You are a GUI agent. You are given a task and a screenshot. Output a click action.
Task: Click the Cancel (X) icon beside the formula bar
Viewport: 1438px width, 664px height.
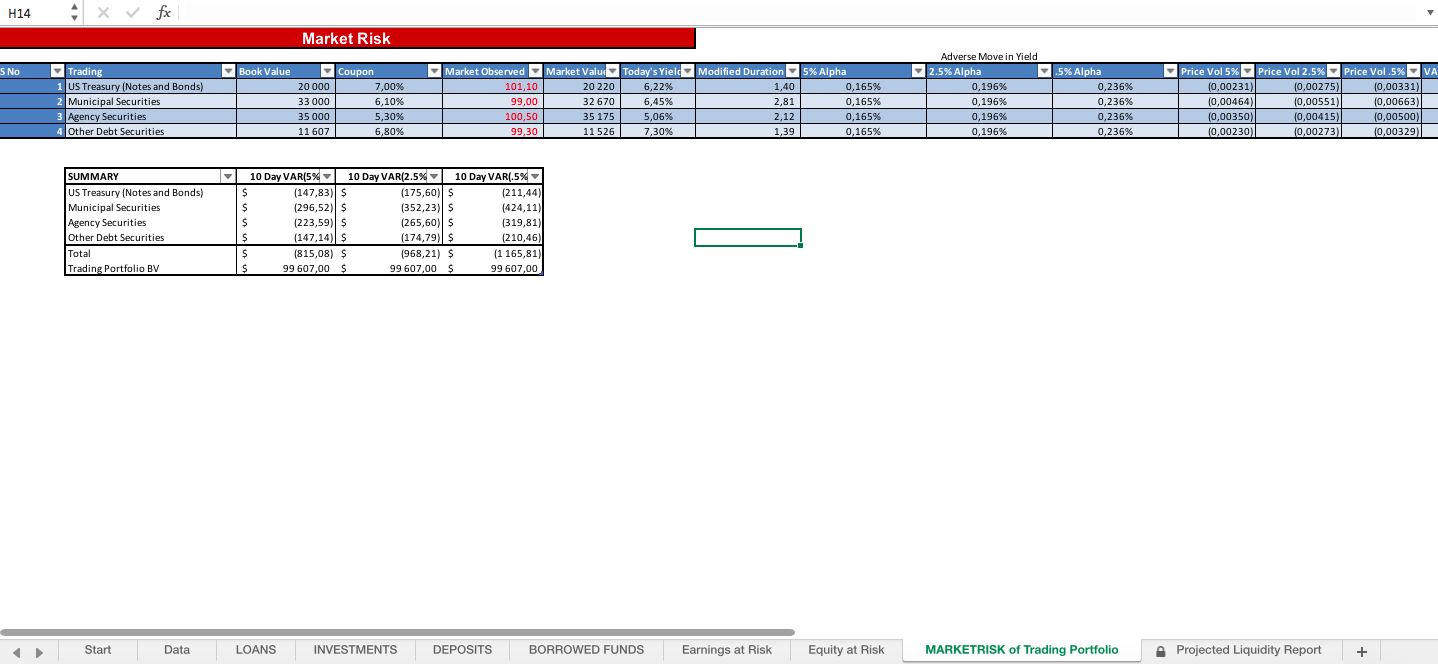(x=104, y=13)
